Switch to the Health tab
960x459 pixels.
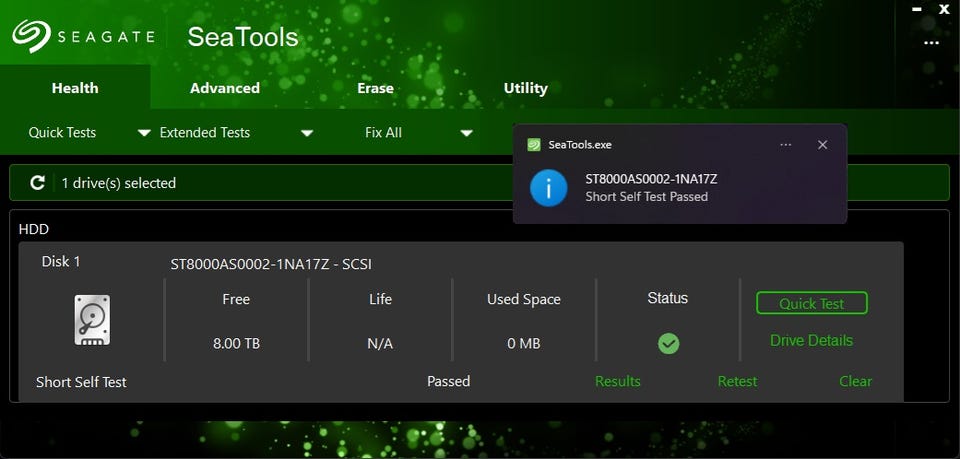point(75,88)
